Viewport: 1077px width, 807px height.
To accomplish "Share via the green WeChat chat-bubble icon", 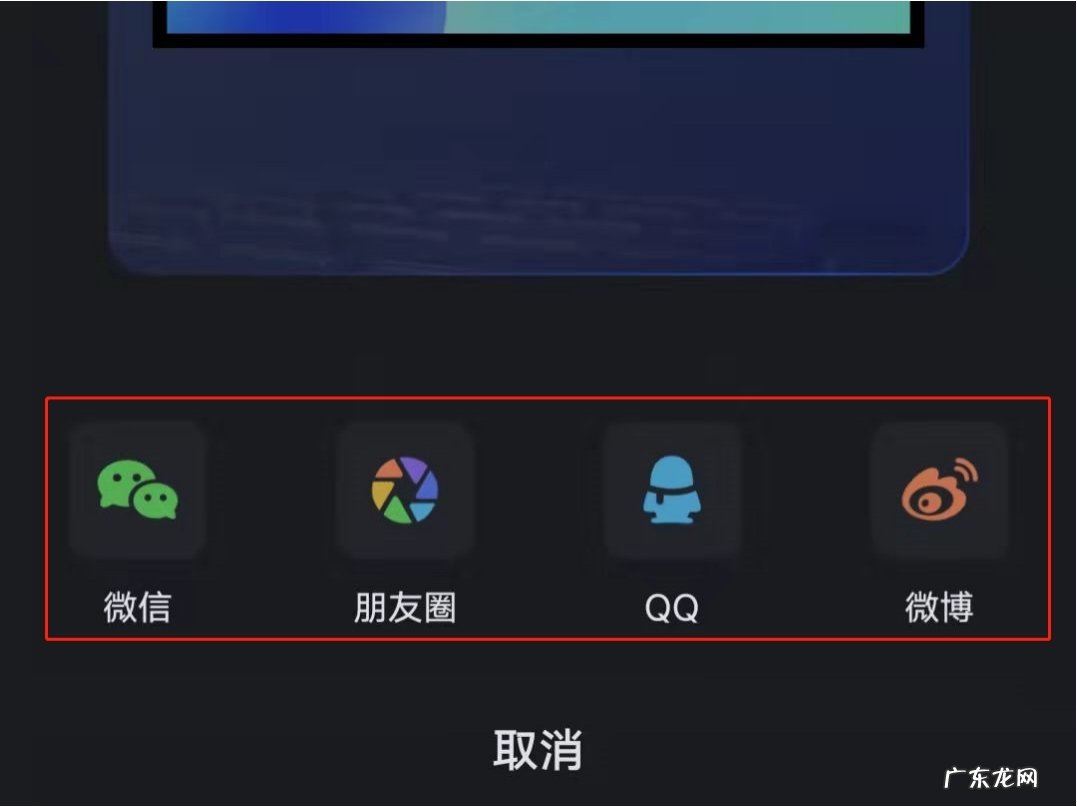I will click(x=137, y=490).
